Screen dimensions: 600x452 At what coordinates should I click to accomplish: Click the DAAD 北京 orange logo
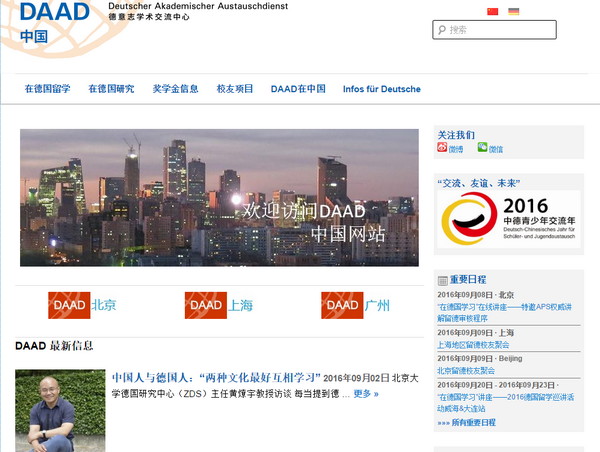point(69,305)
